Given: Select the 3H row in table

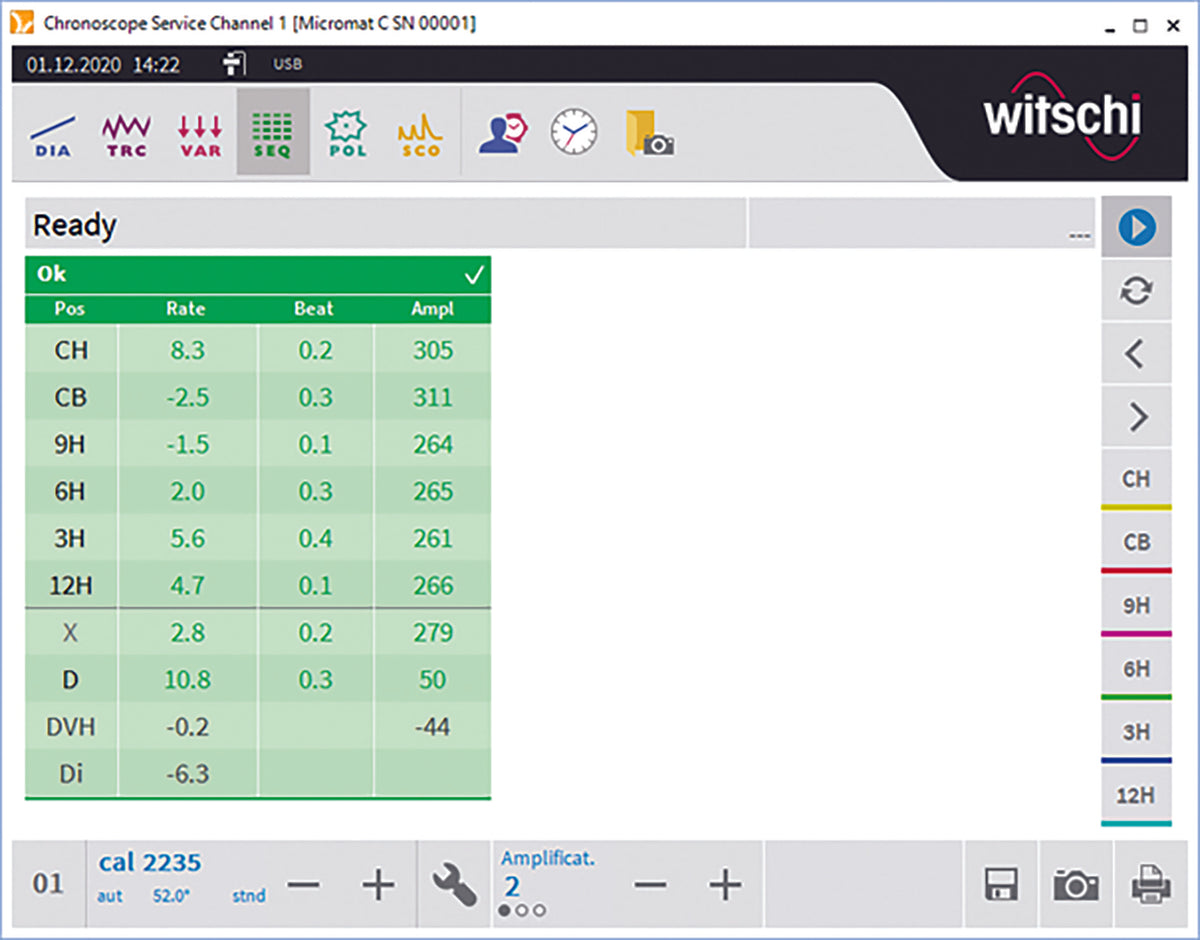Looking at the screenshot, I should click(257, 539).
